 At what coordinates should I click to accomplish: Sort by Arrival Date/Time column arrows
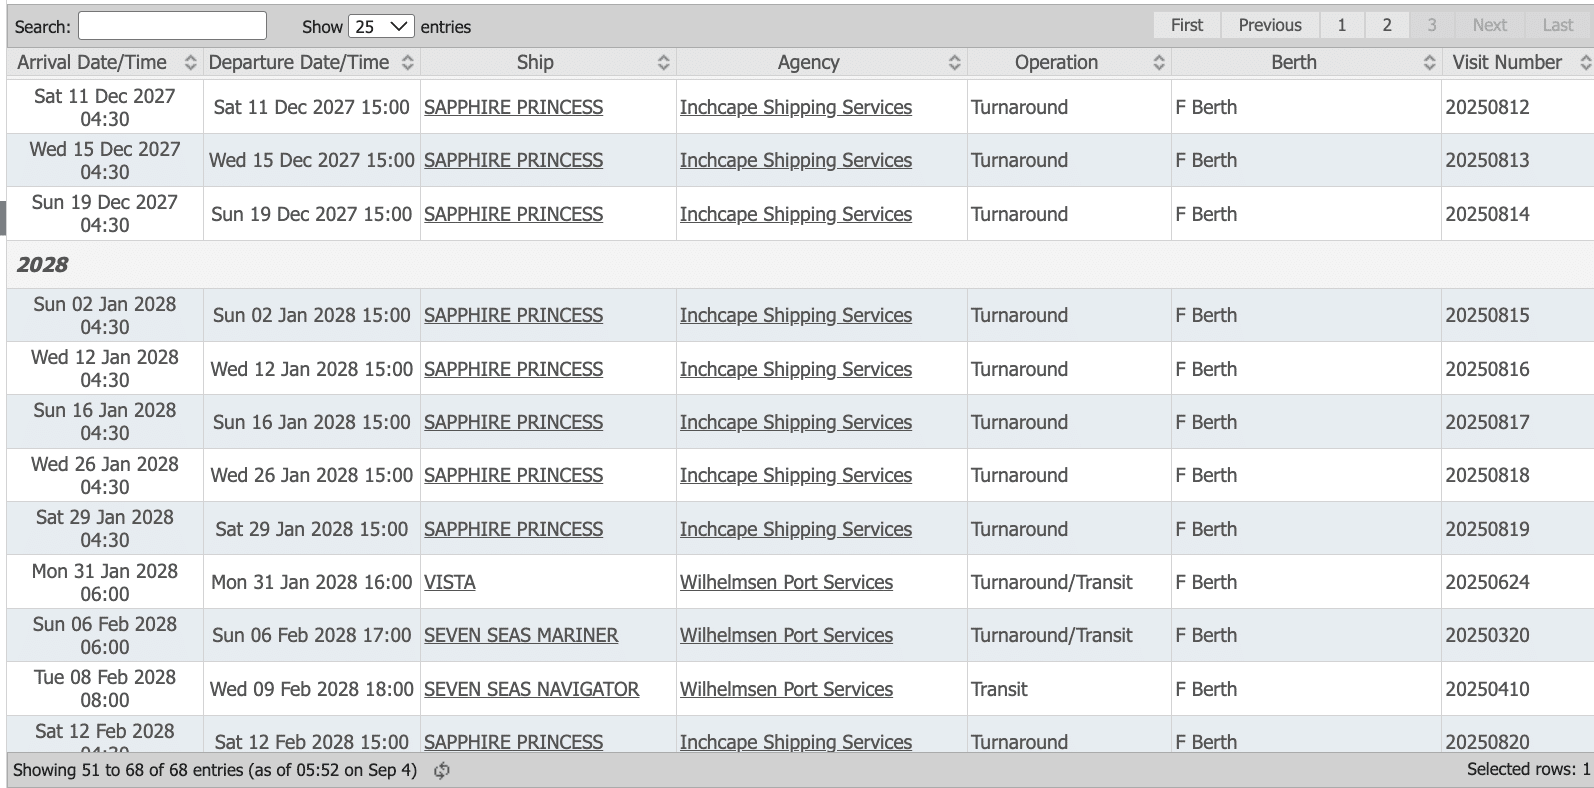click(x=190, y=62)
